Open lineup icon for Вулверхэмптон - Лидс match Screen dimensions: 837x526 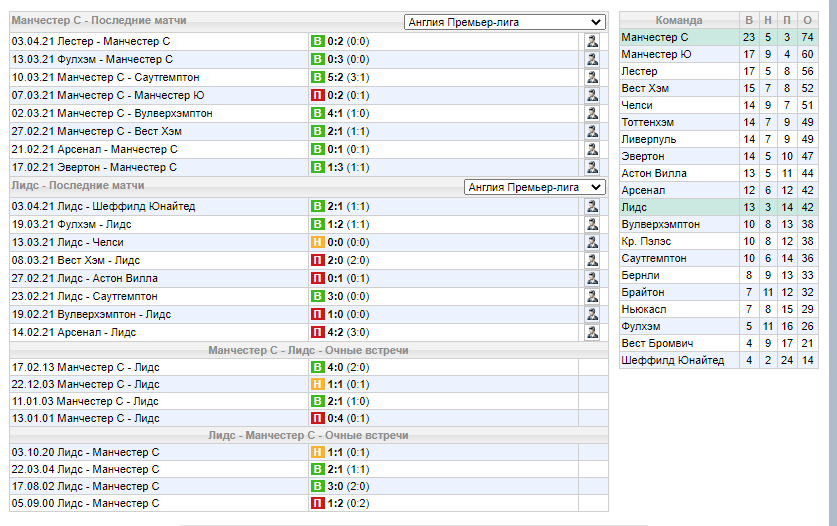[x=592, y=315]
